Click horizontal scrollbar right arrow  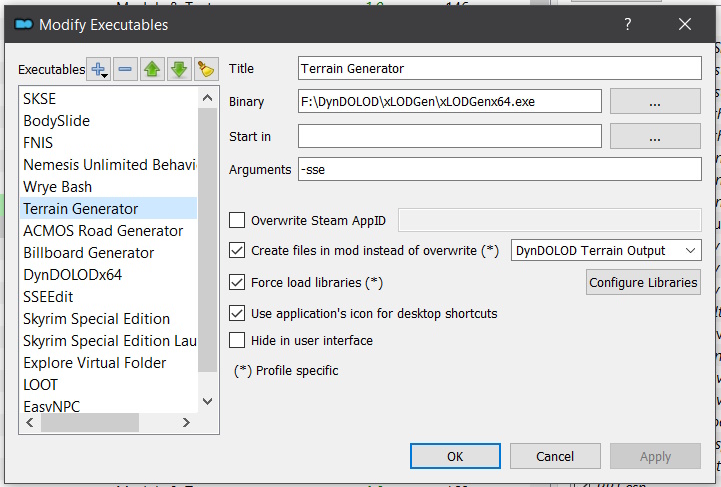186,422
